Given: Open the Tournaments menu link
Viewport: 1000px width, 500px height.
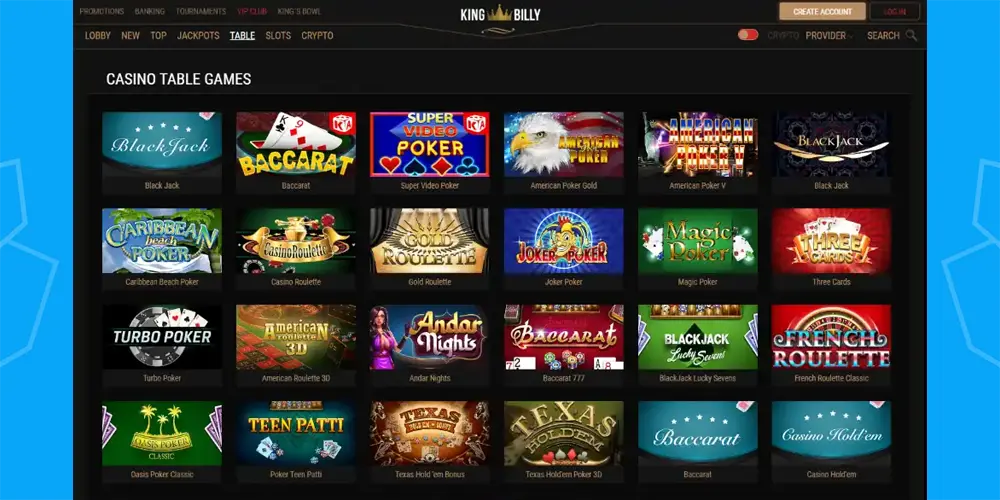Looking at the screenshot, I should pos(201,11).
